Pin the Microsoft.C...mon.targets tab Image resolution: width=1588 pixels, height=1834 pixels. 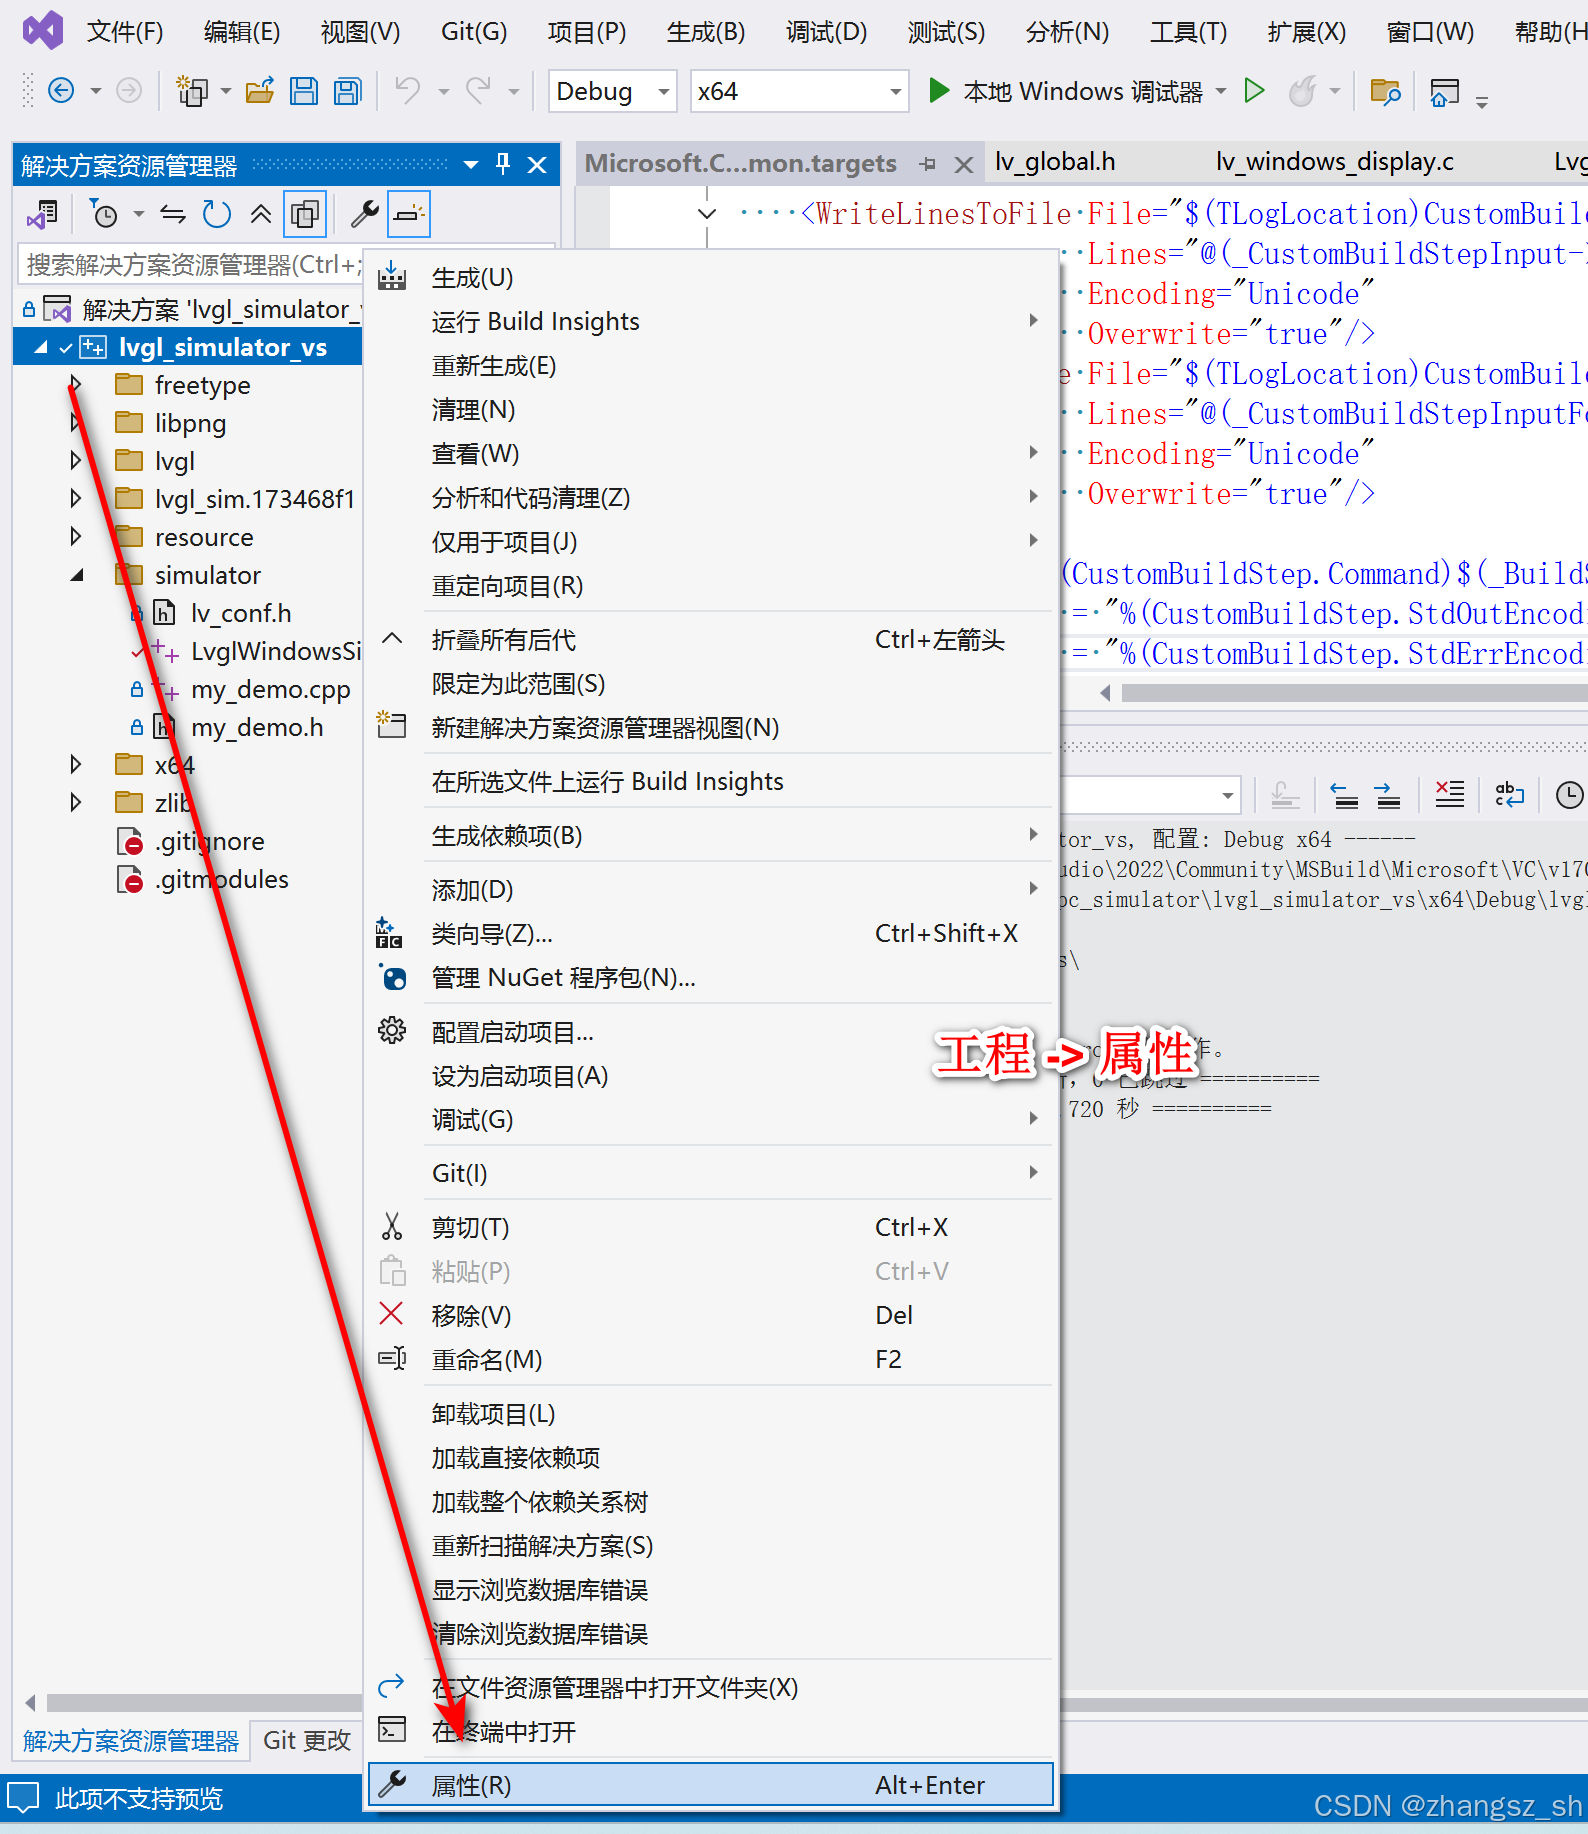tap(928, 164)
